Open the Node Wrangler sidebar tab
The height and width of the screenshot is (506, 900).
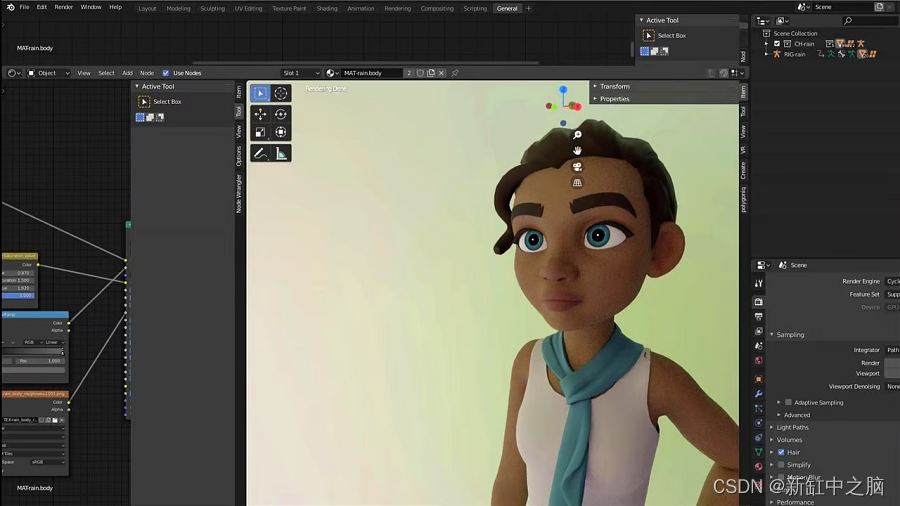[x=239, y=194]
